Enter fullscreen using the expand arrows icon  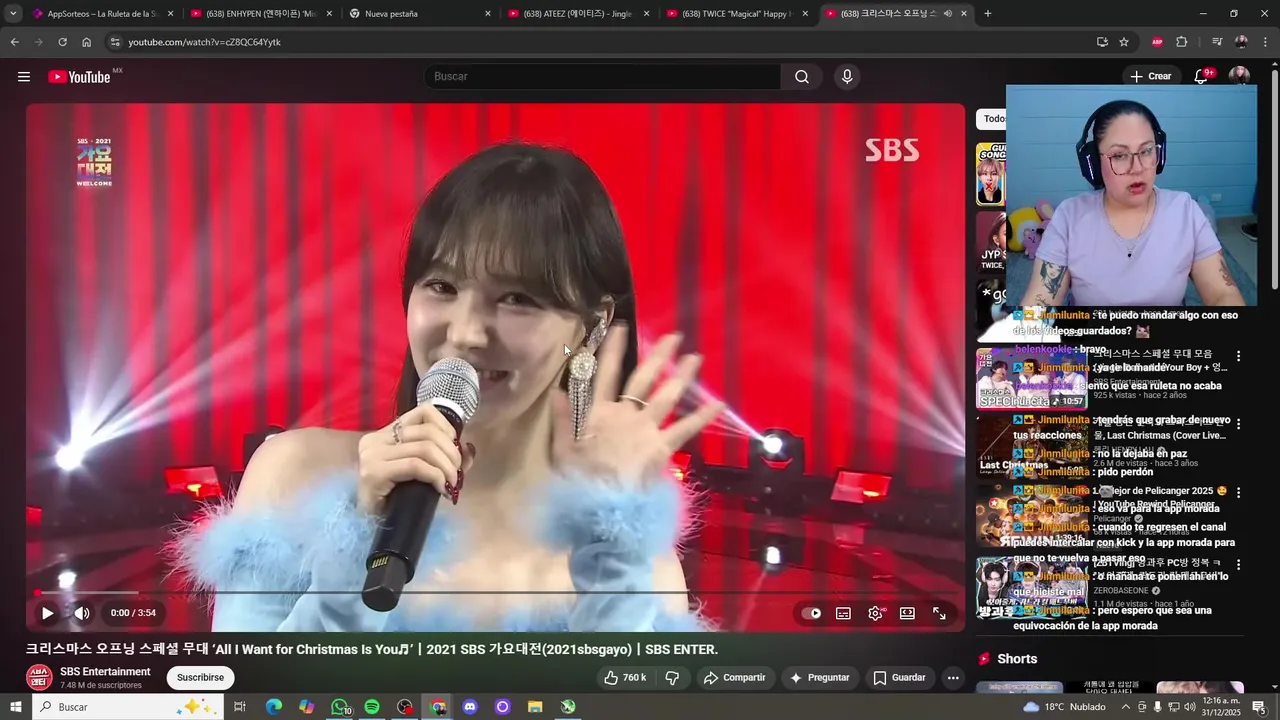tap(939, 613)
